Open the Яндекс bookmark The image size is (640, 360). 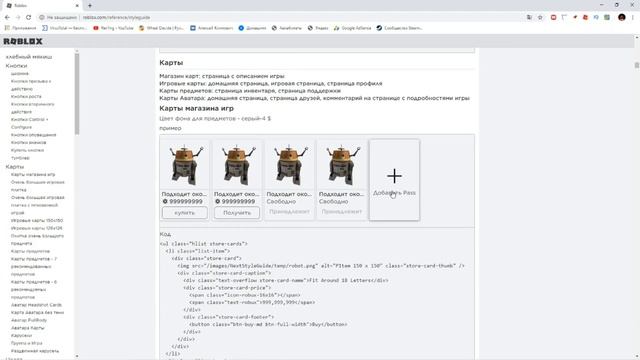tap(318, 28)
